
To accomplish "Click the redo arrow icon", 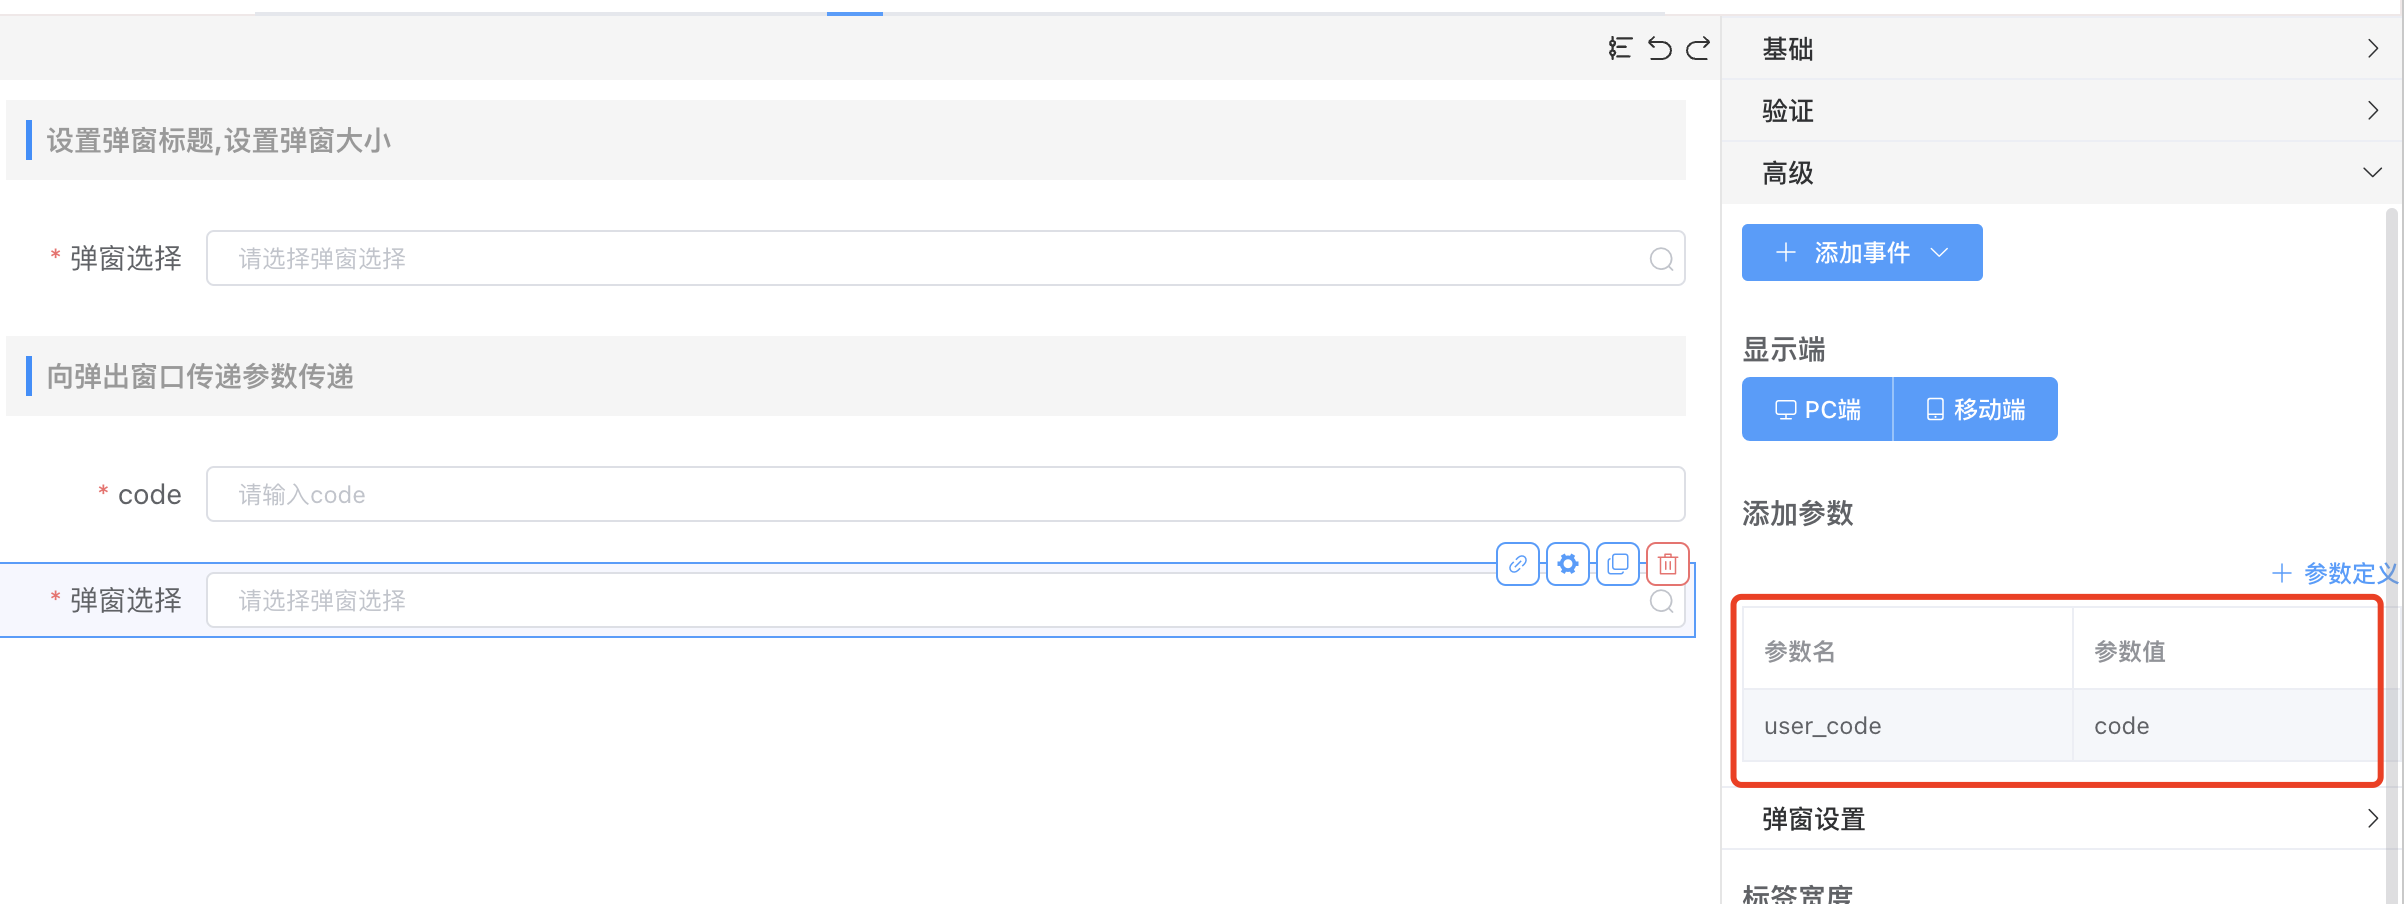I will (1698, 48).
